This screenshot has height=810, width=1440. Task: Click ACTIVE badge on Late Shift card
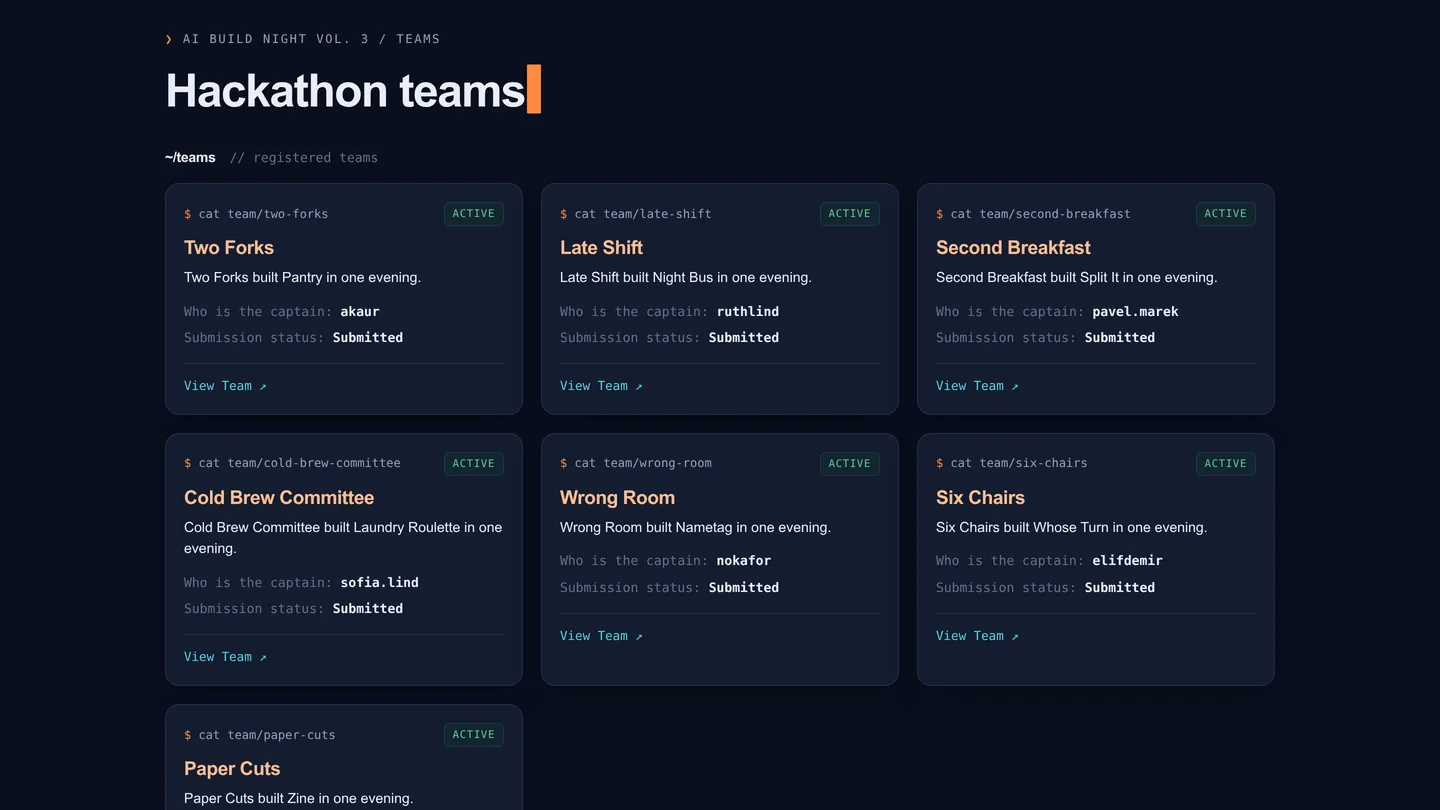point(850,214)
